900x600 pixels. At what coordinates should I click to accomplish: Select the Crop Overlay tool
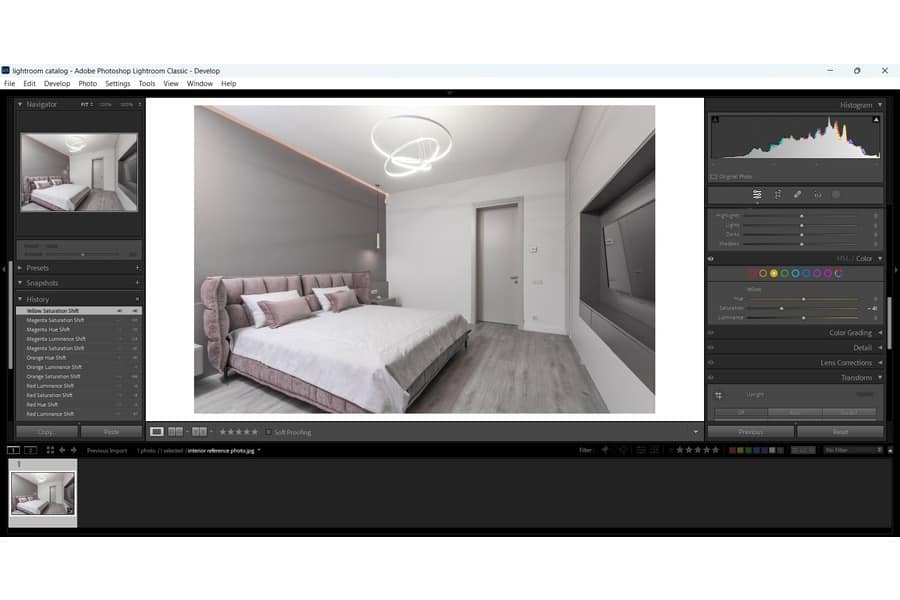click(x=778, y=195)
